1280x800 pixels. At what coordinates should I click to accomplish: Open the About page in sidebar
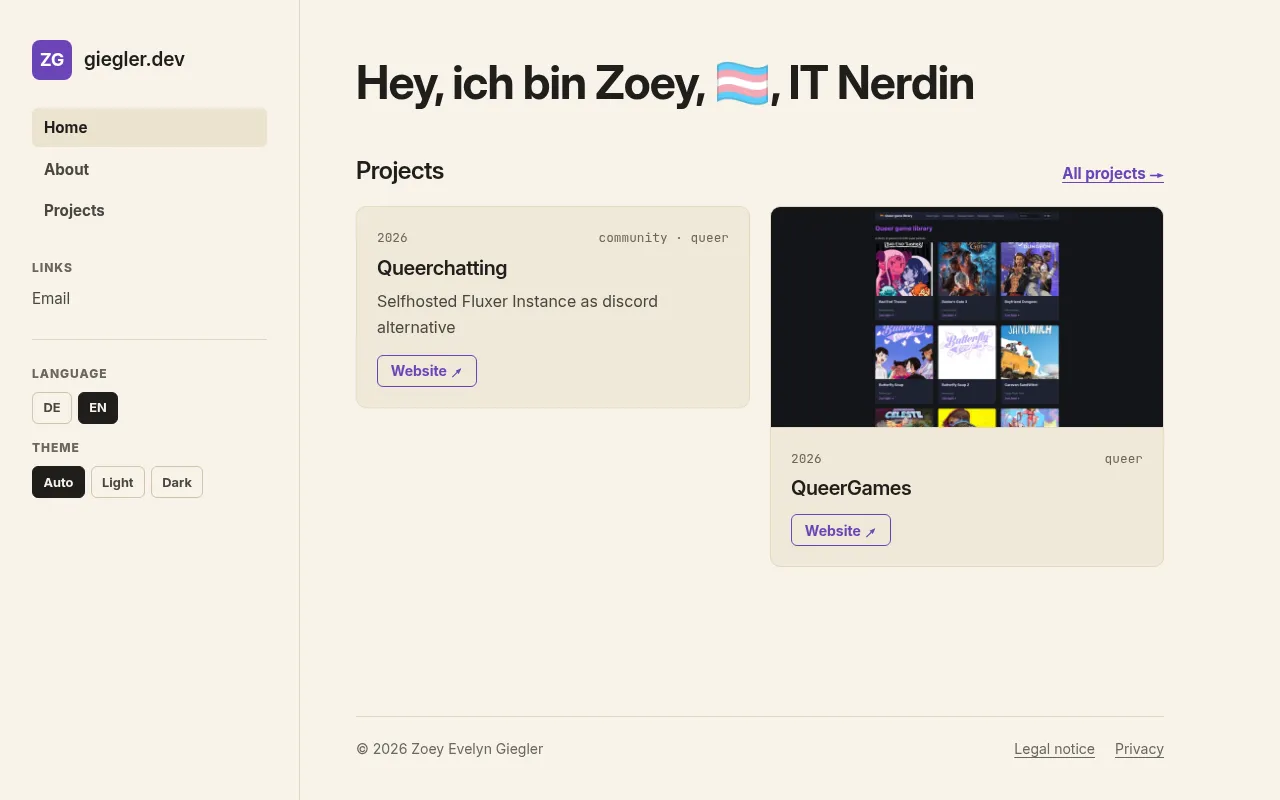[149, 169]
